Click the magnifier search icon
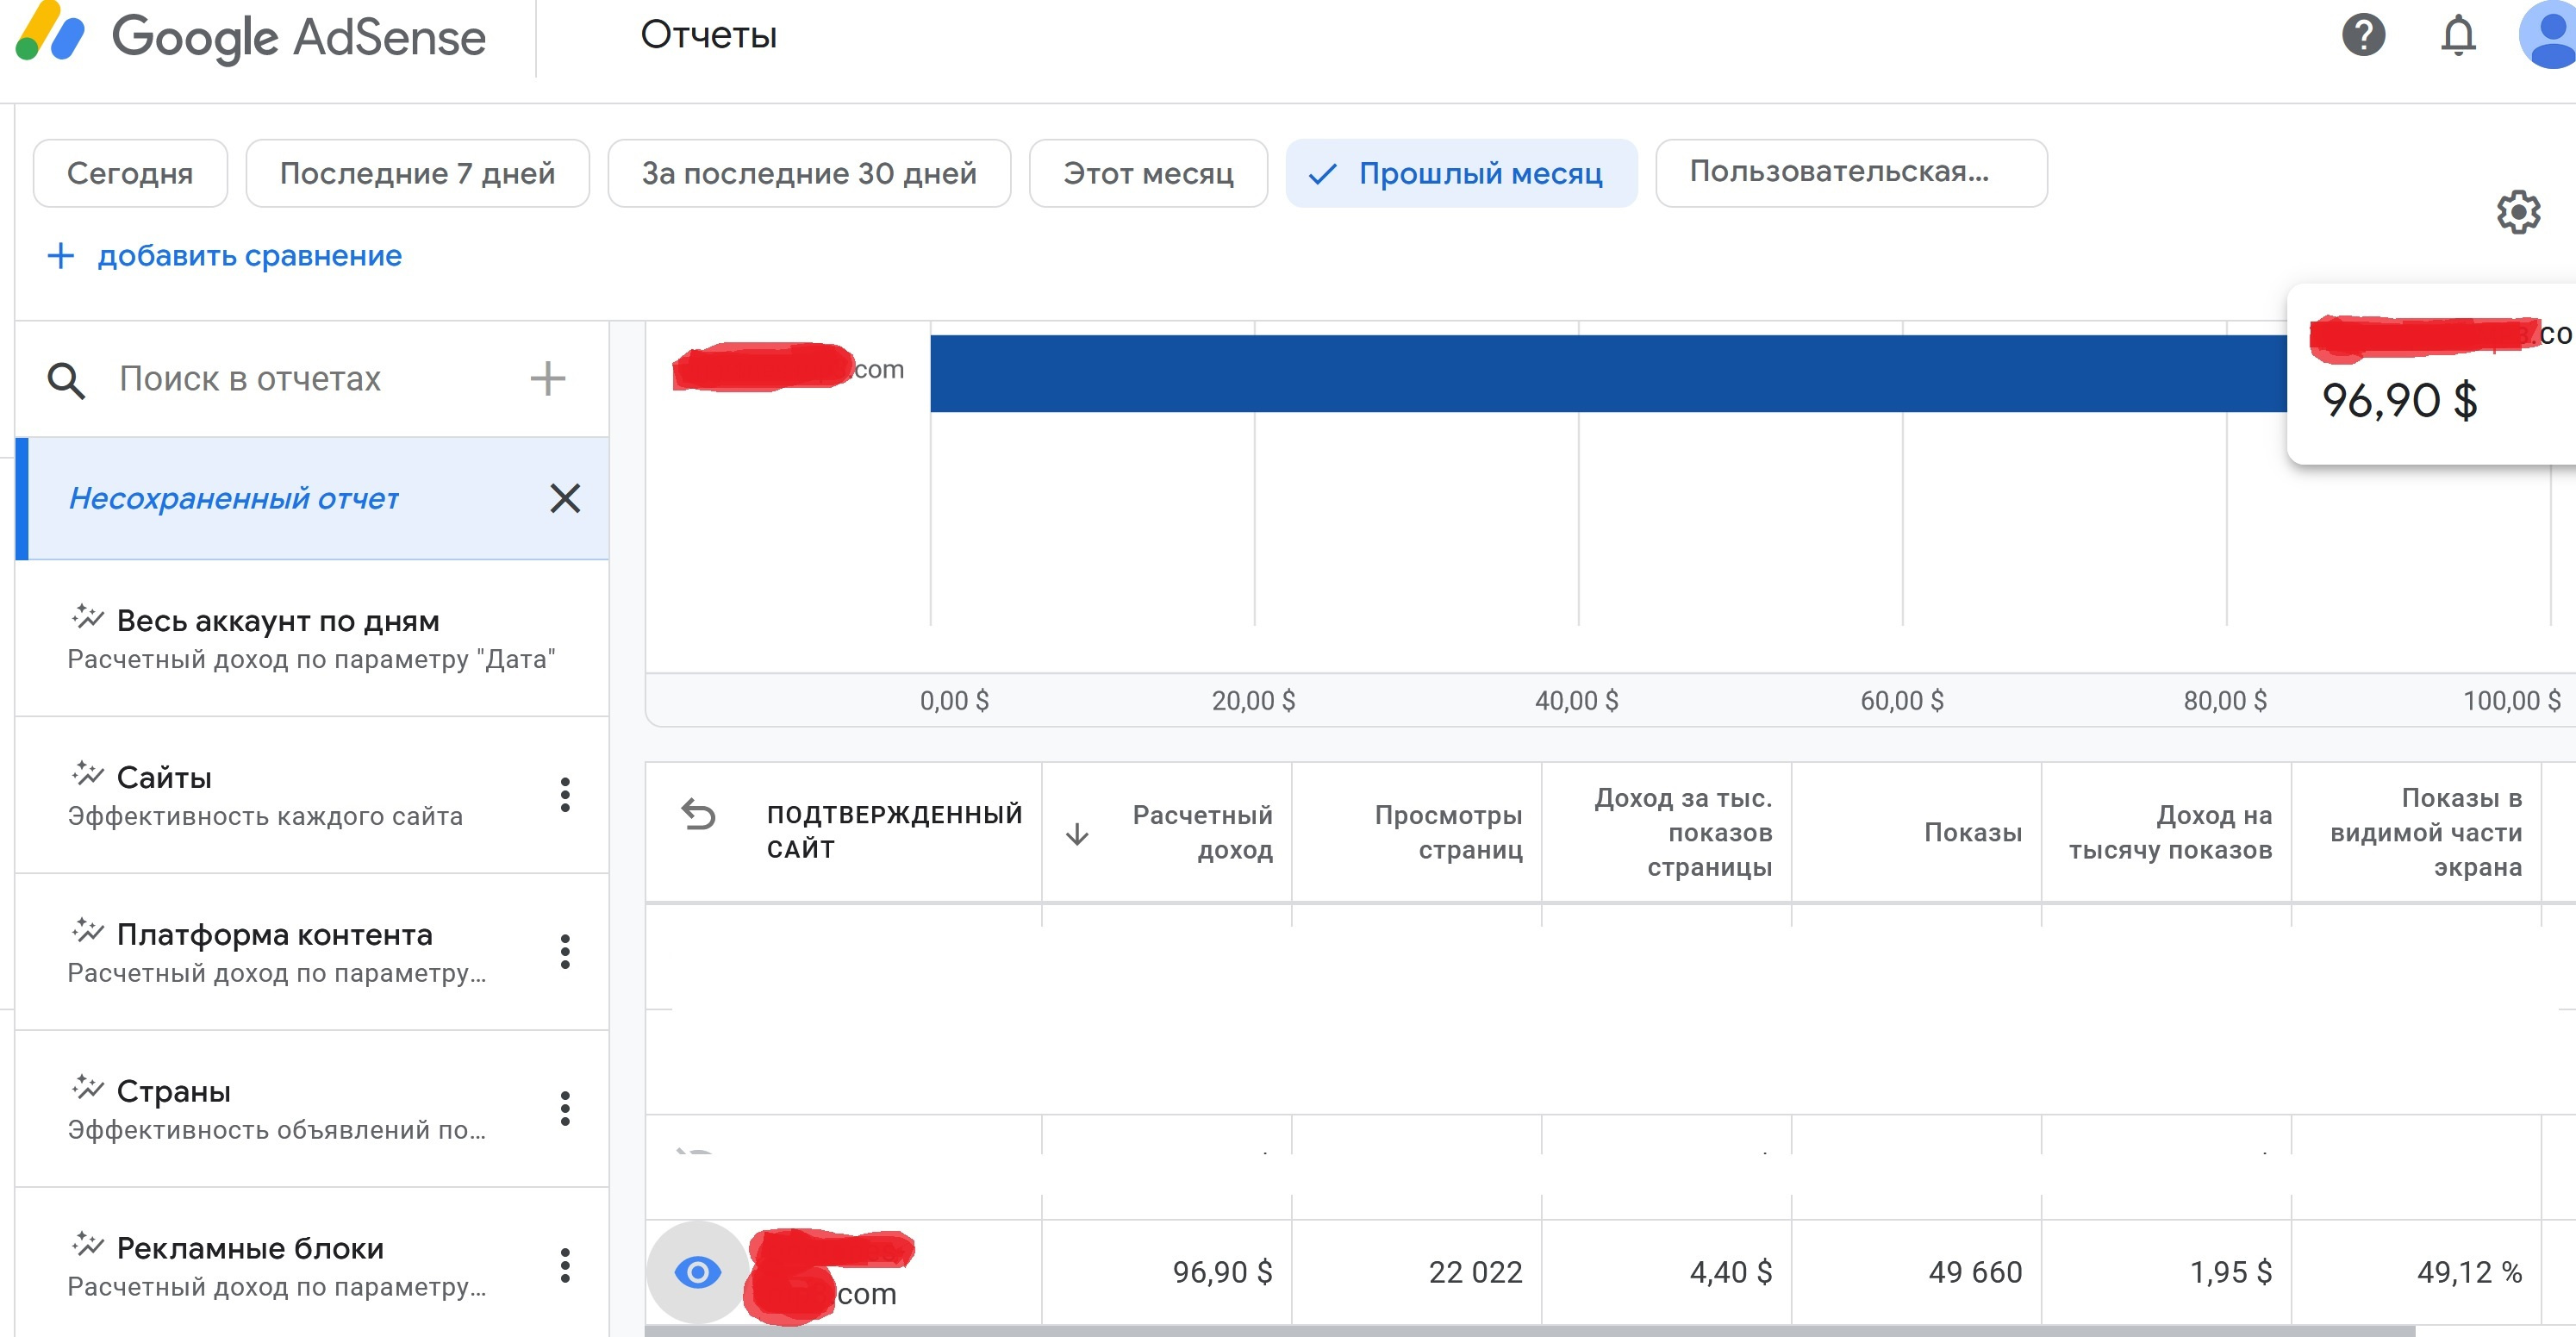The height and width of the screenshot is (1337, 2576). pyautogui.click(x=66, y=380)
